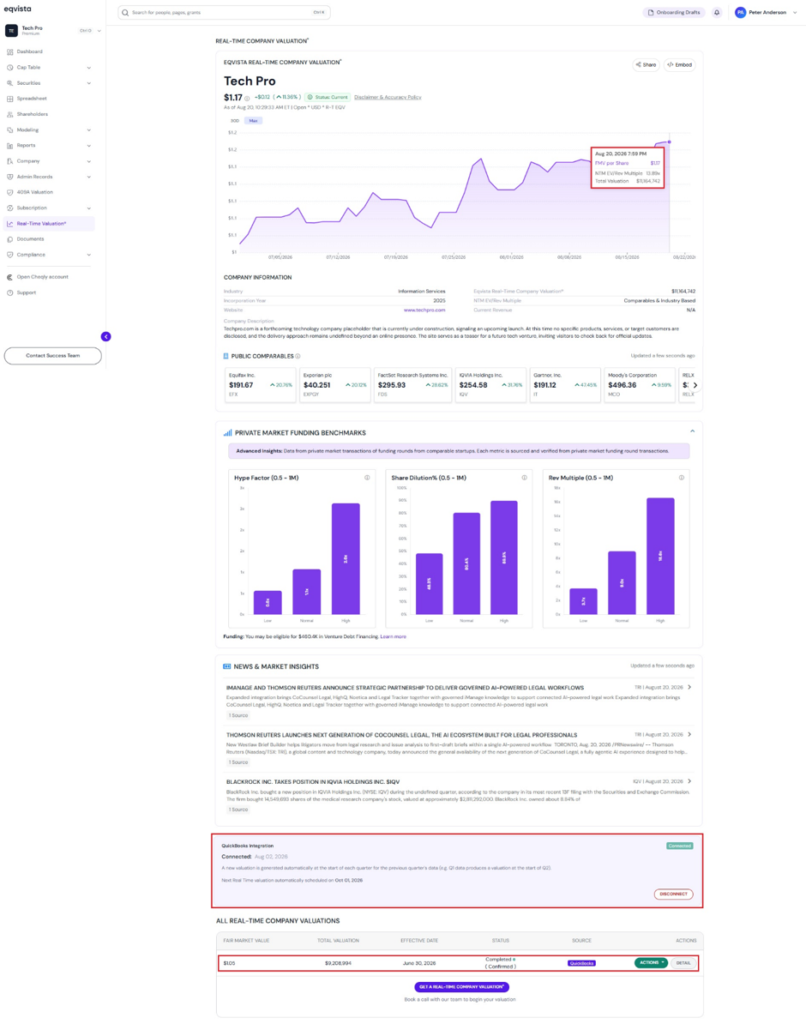Click the Documents sidebar icon

click(10, 239)
